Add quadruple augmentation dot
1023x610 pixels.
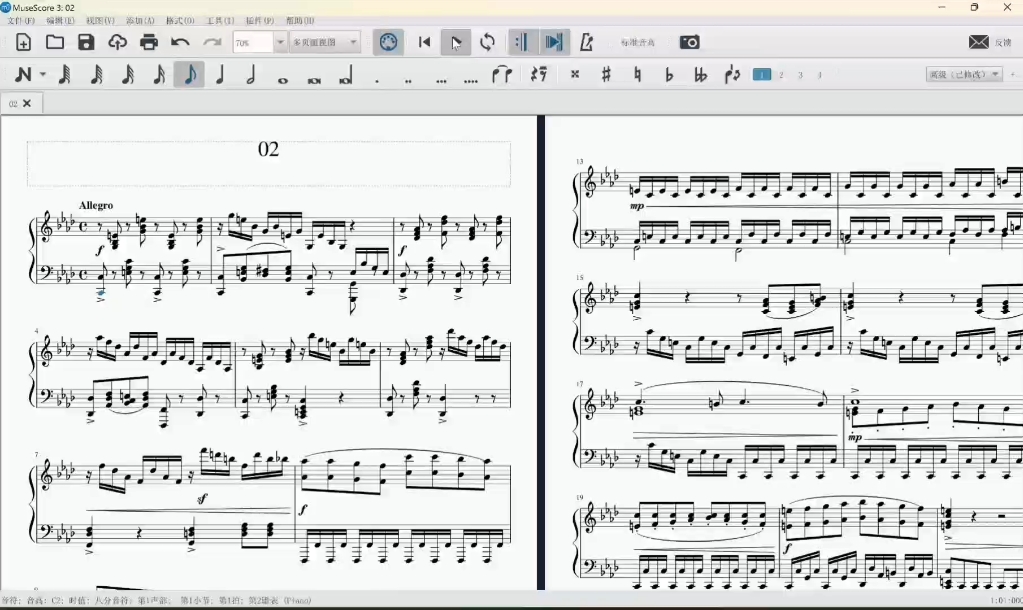pyautogui.click(x=470, y=81)
